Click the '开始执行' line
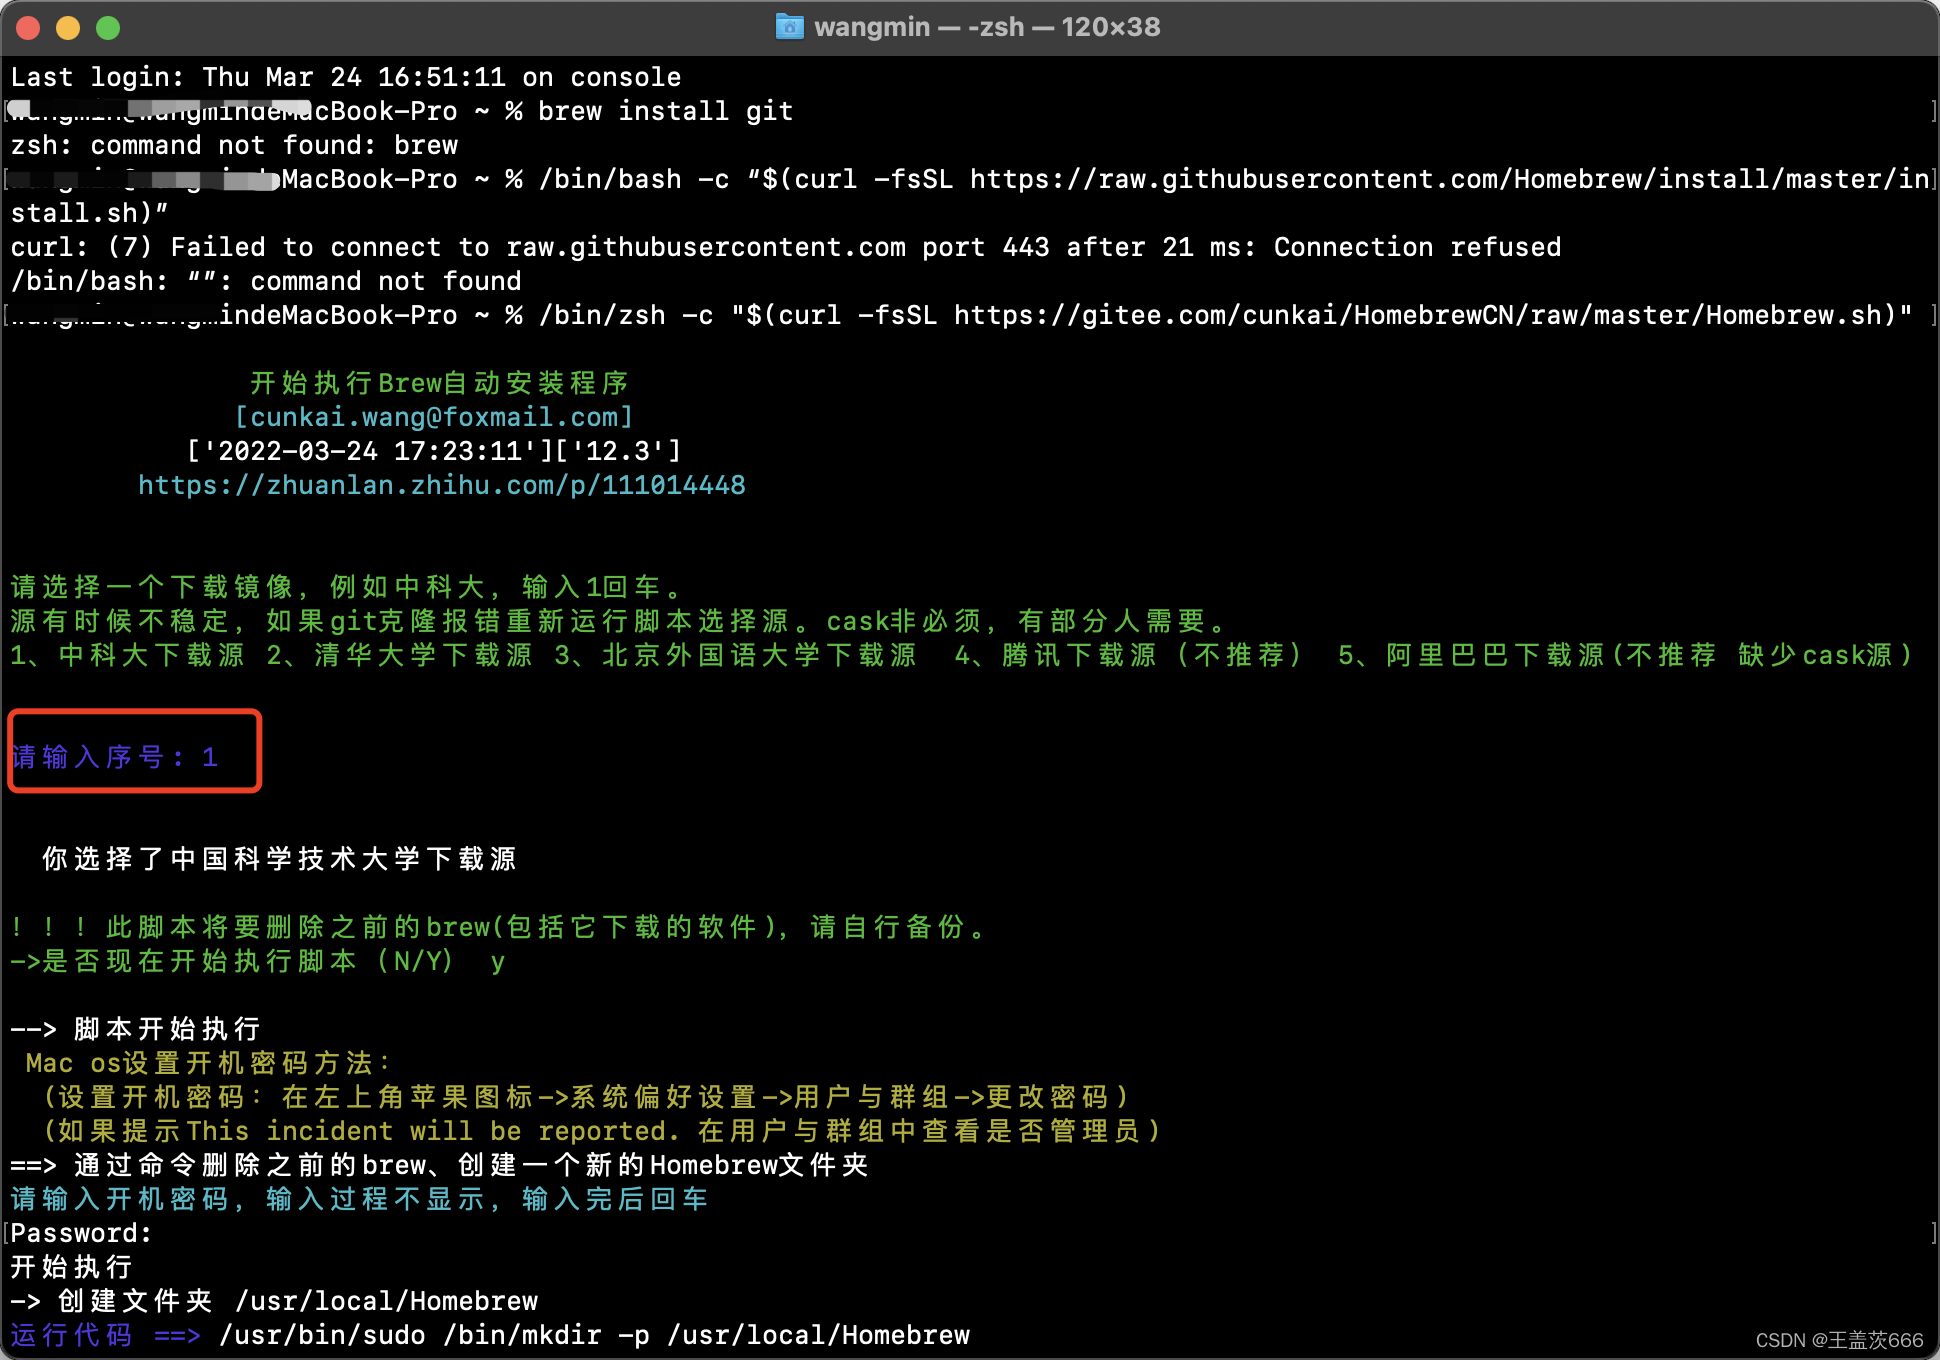This screenshot has width=1940, height=1360. 72,1268
